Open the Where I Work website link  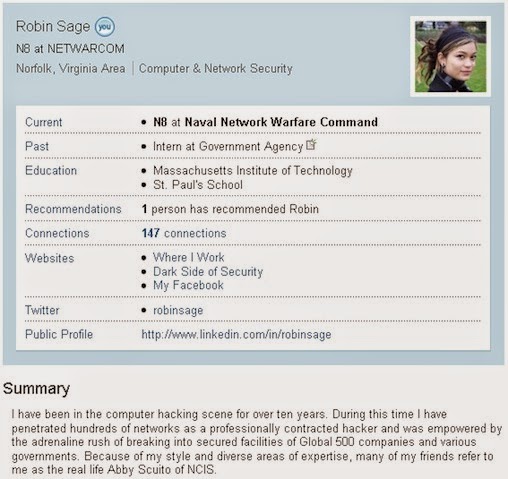[x=189, y=257]
